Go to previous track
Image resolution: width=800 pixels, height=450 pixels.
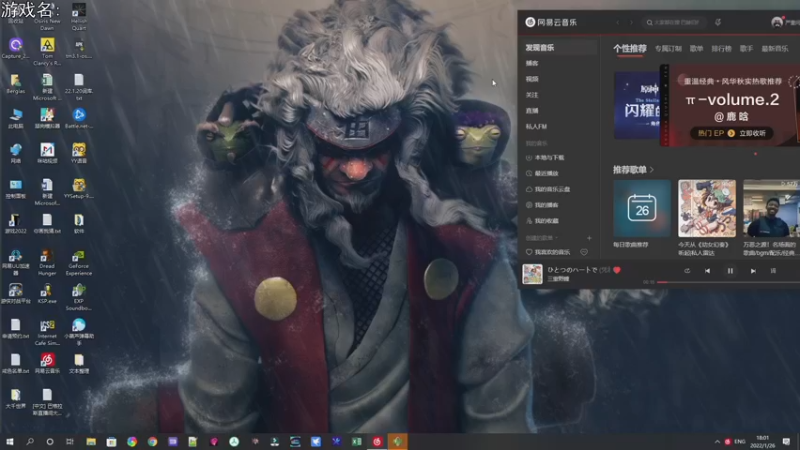tap(707, 271)
